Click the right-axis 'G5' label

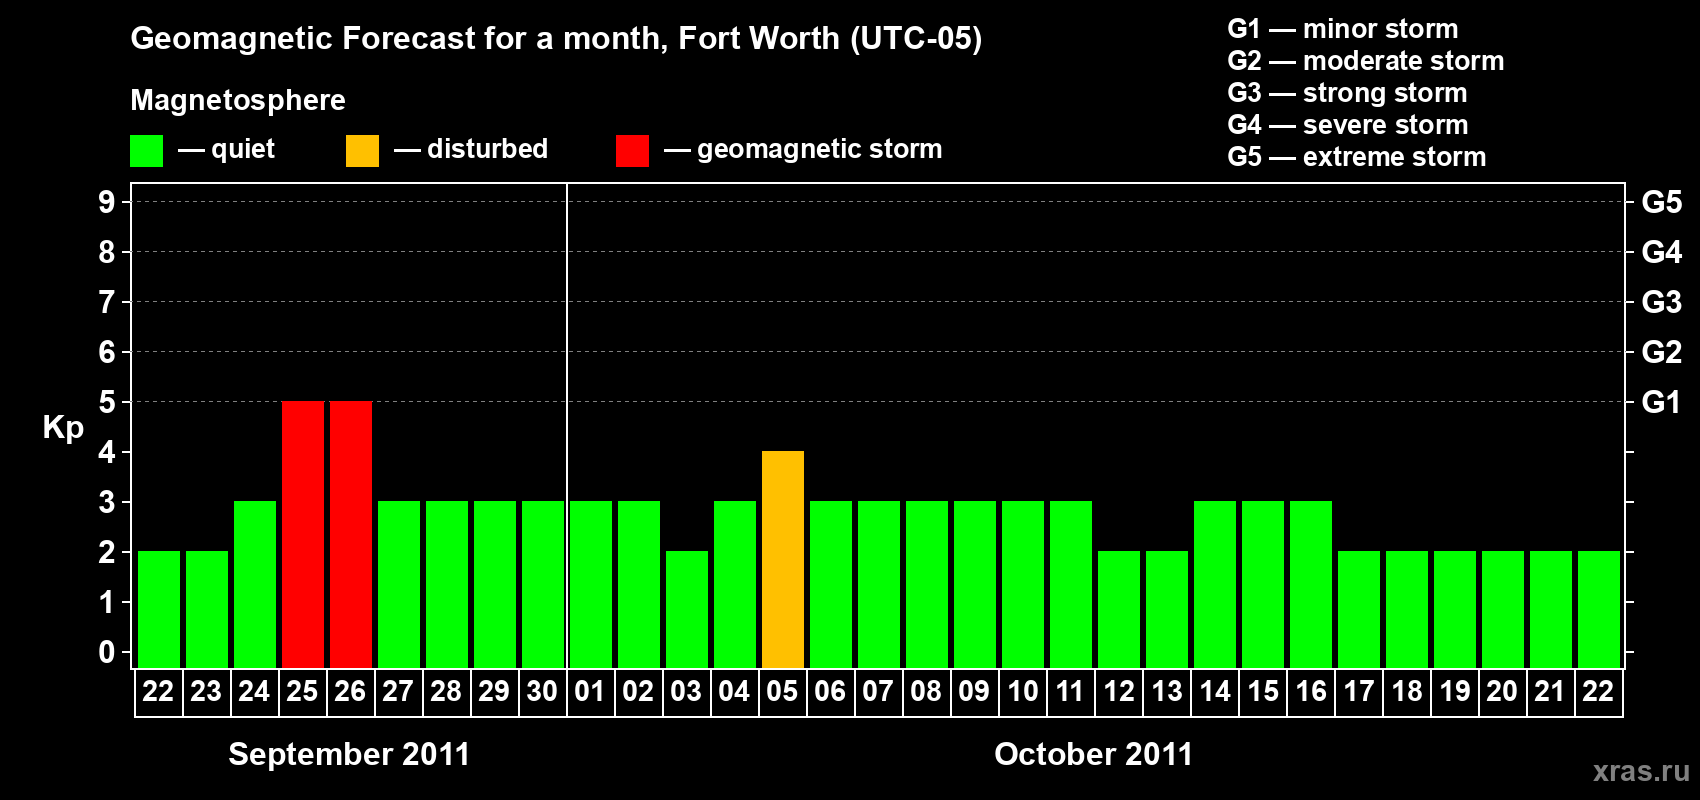click(x=1662, y=202)
